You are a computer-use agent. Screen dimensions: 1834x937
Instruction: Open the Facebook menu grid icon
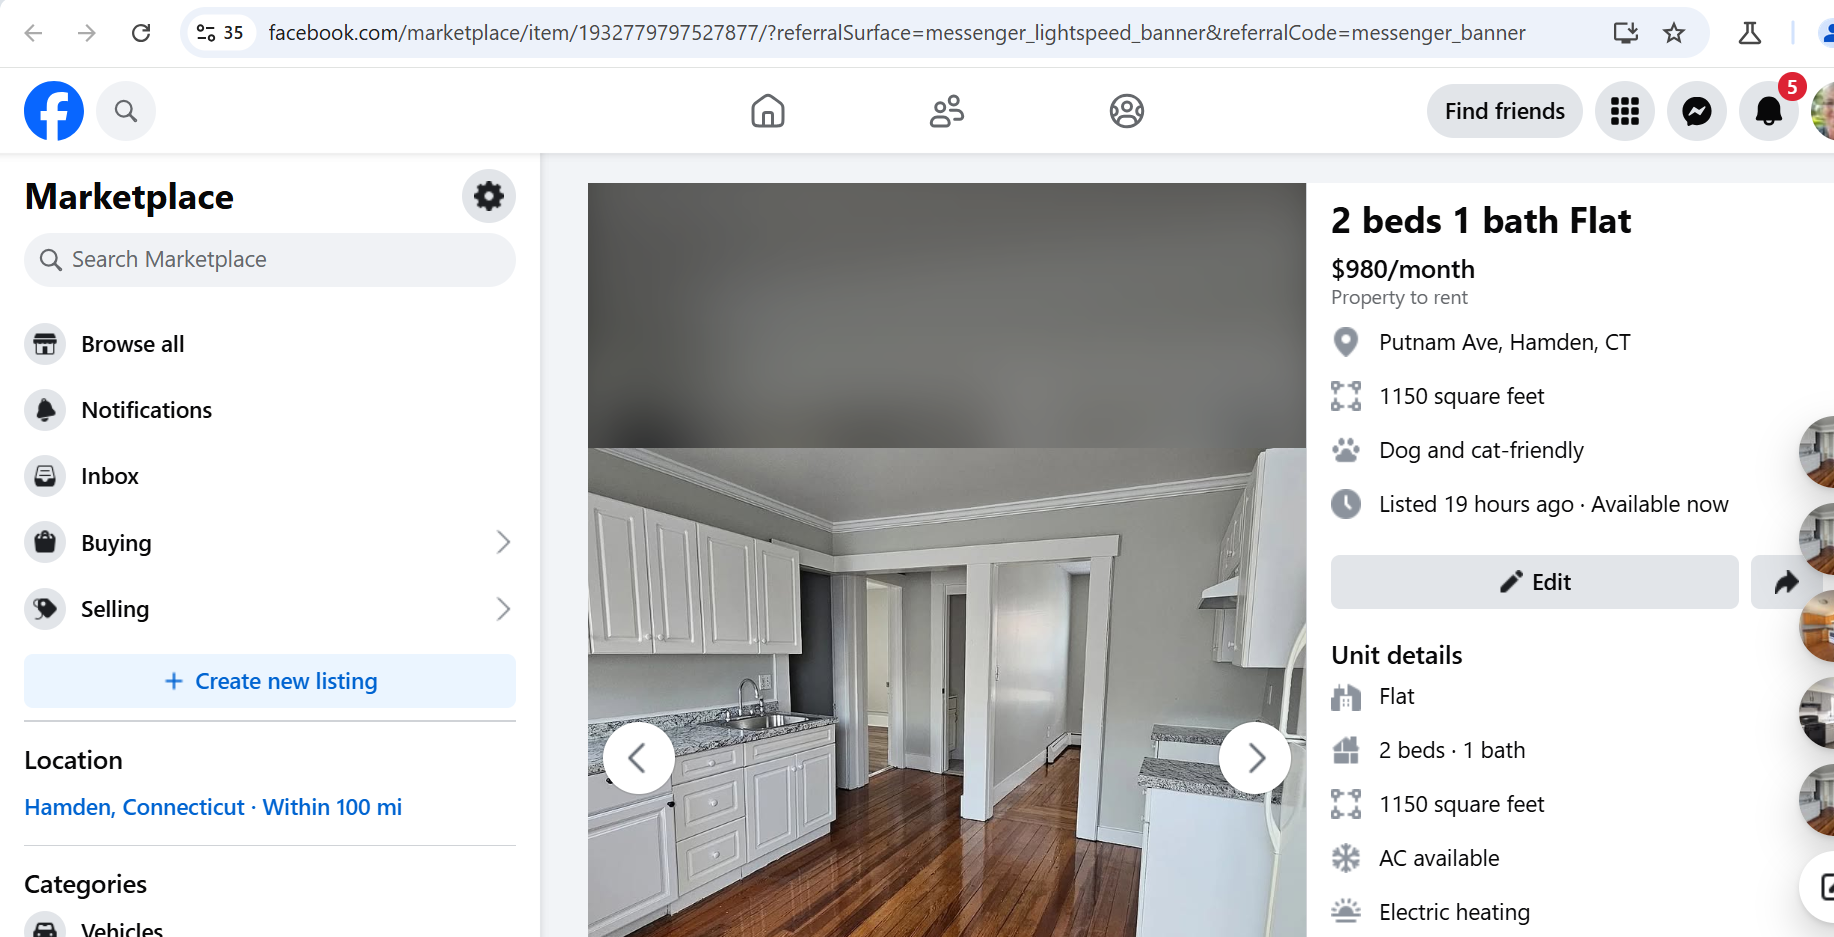click(1625, 111)
